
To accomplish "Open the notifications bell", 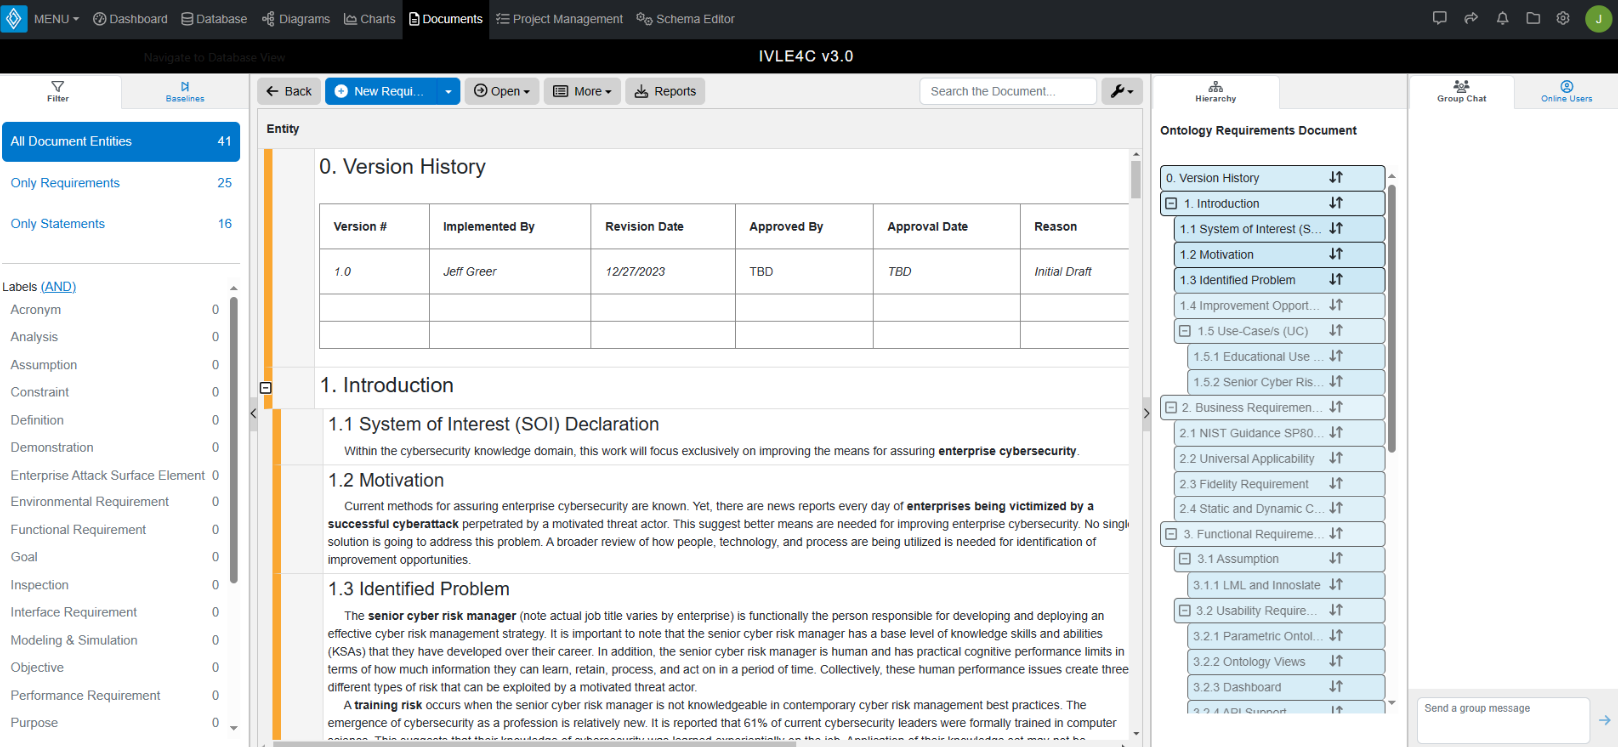I will point(1502,18).
